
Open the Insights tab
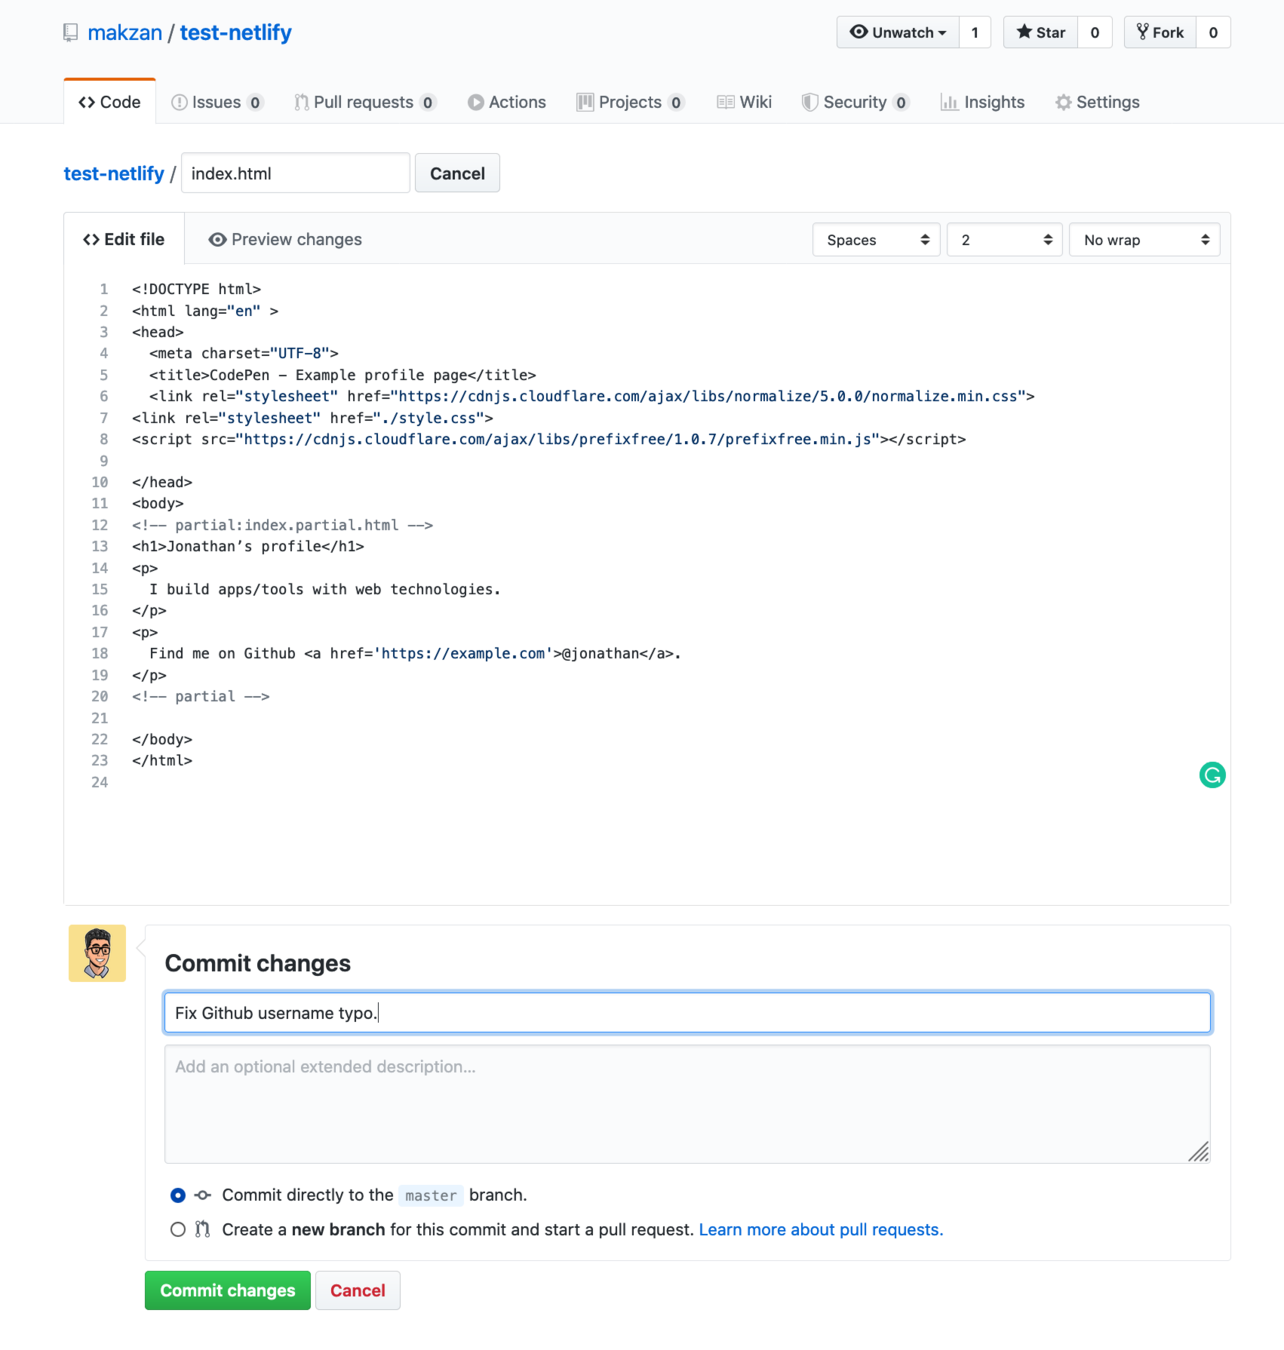(983, 102)
